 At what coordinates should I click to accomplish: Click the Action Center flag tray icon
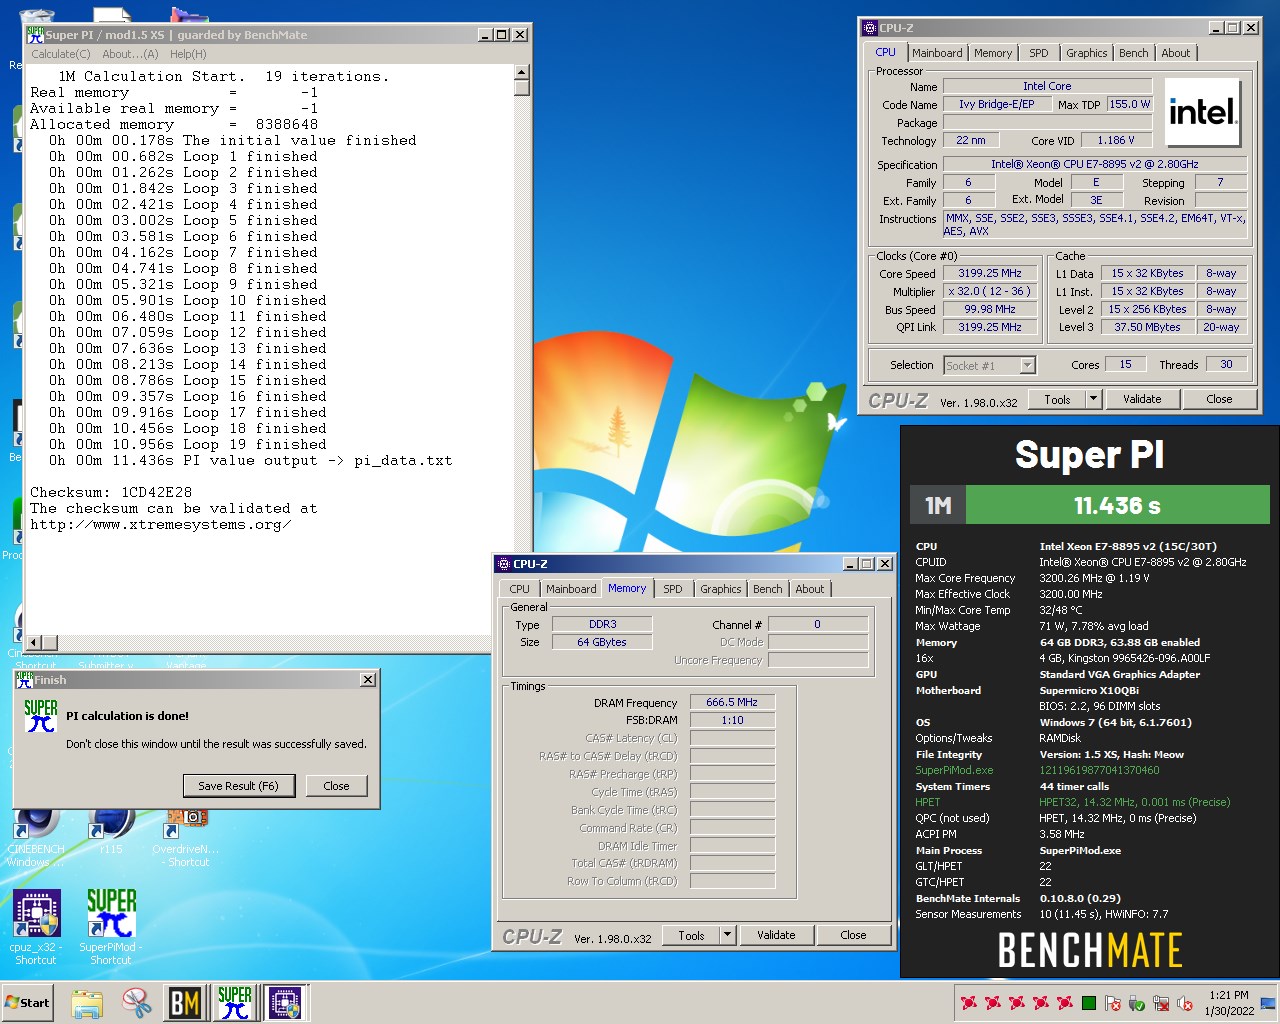pyautogui.click(x=1113, y=1003)
